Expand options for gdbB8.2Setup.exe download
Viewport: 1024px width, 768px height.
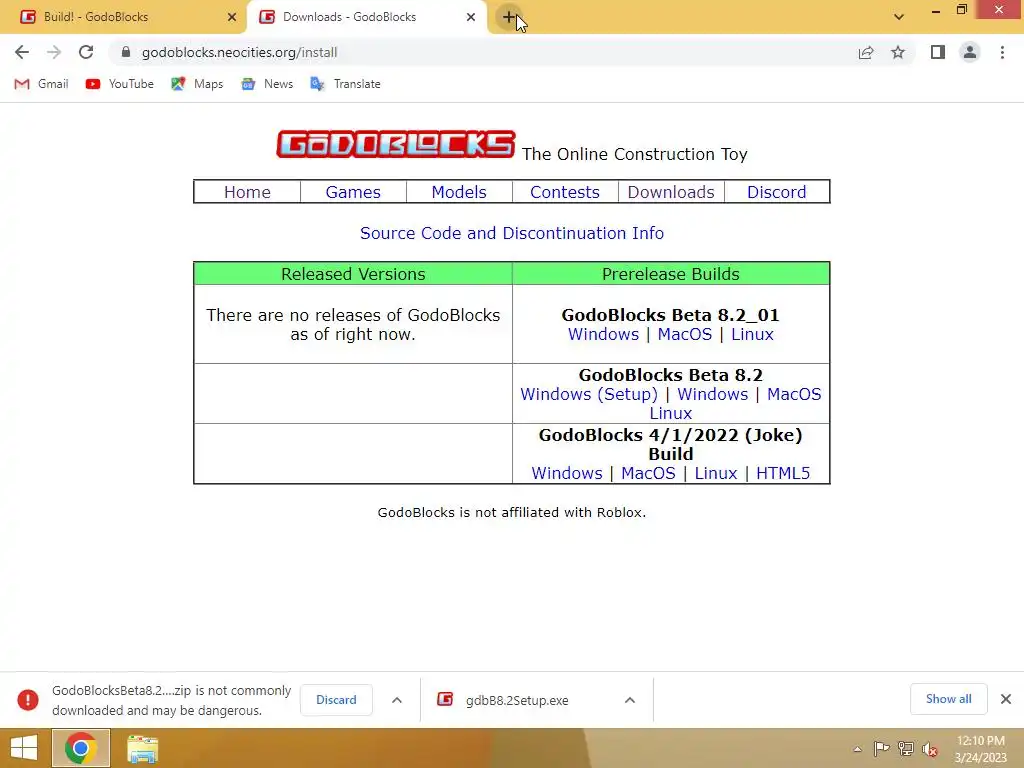(x=630, y=700)
